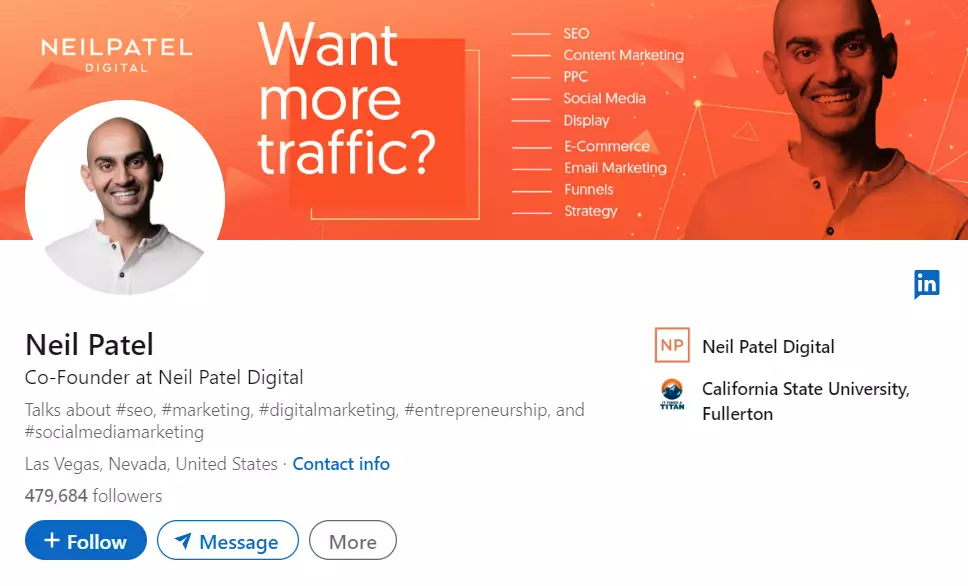Click the "Want more traffic?" banner headline
This screenshot has width=968, height=586.
pos(347,100)
